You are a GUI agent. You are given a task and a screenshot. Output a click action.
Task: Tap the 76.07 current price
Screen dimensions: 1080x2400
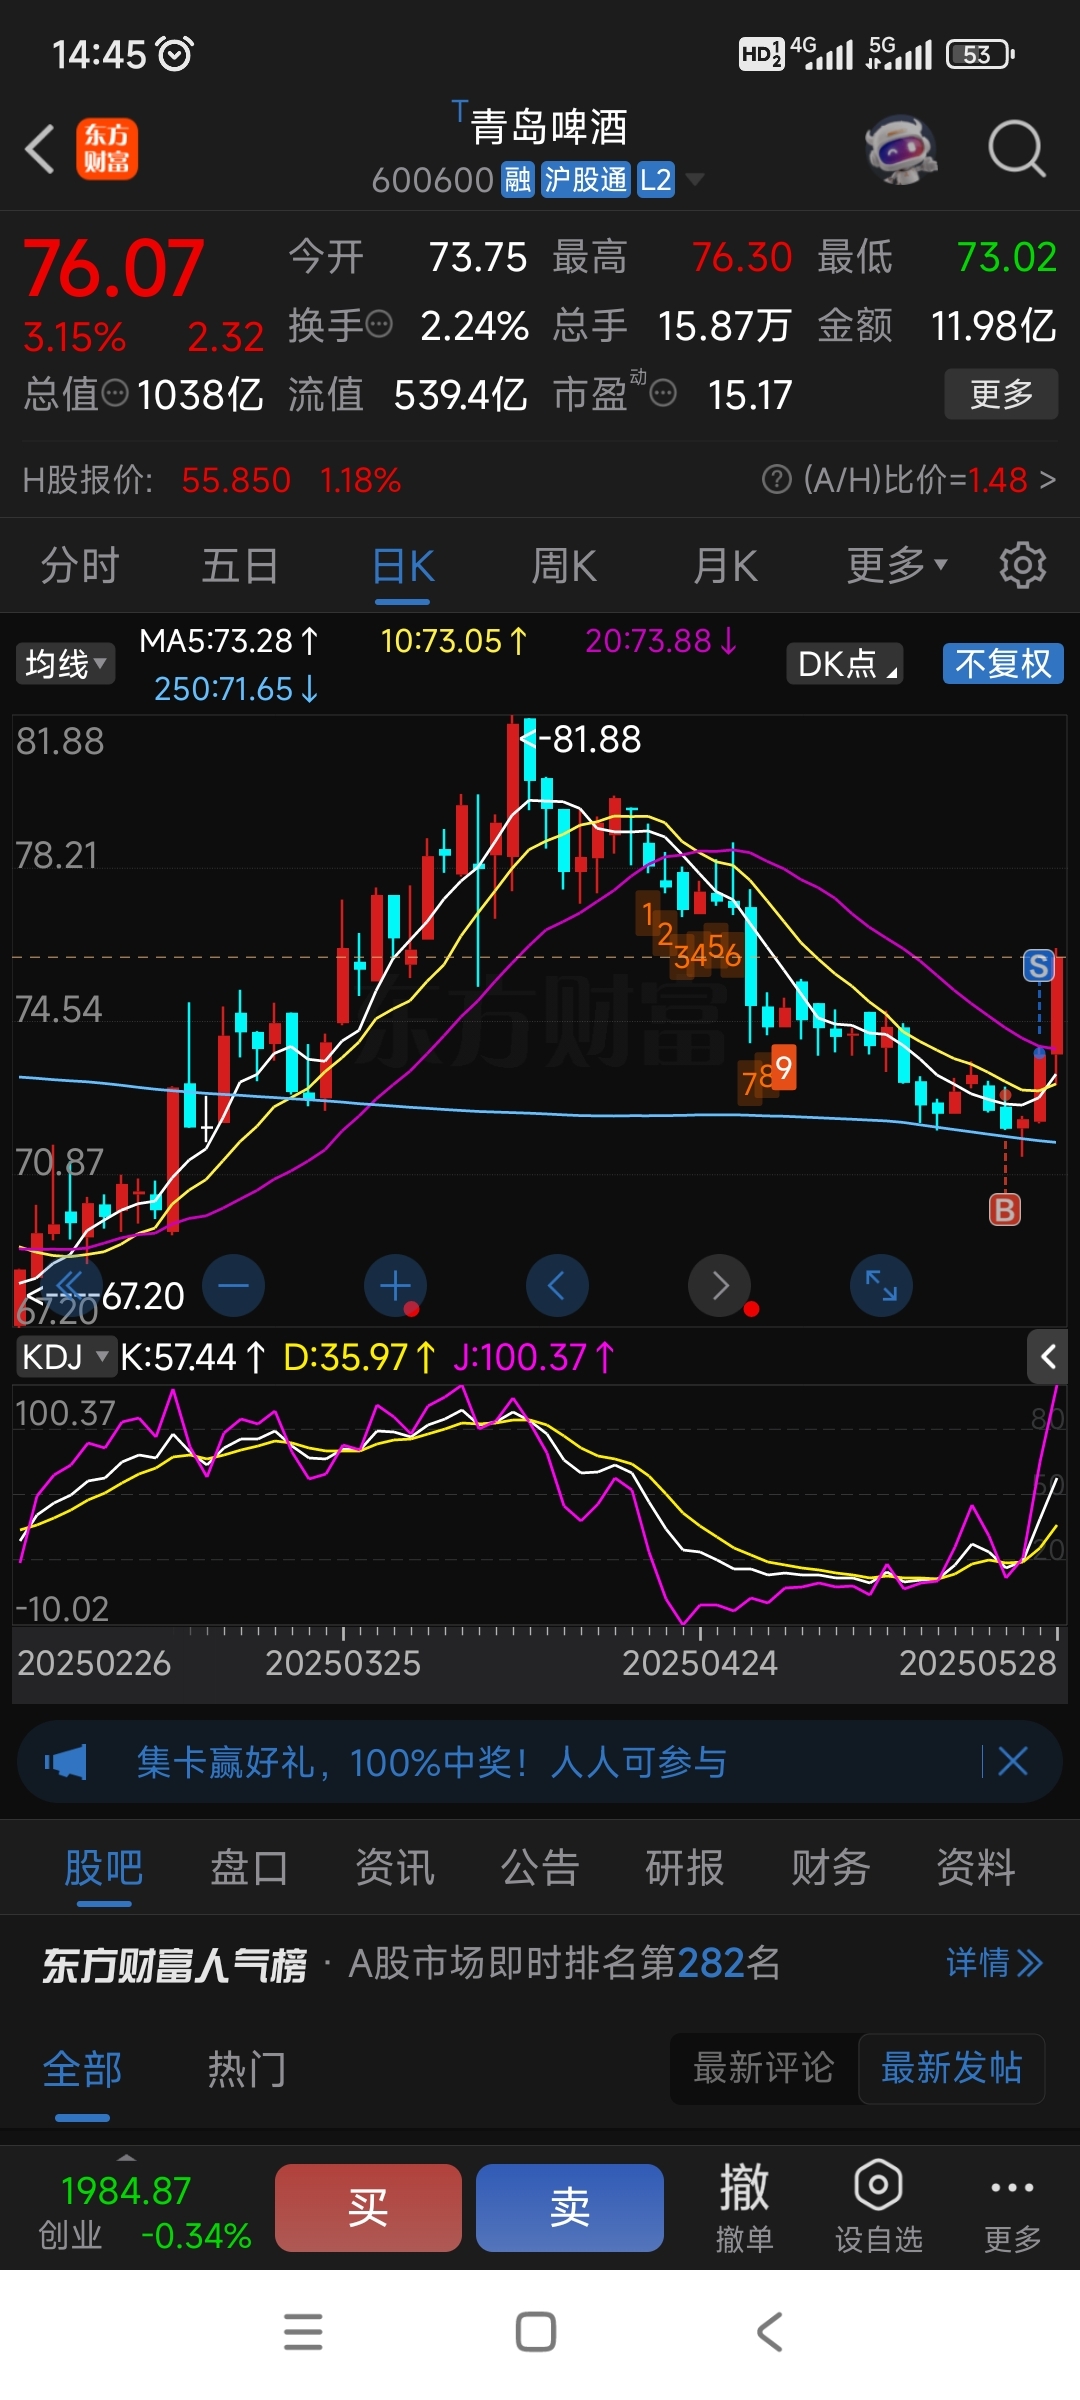click(113, 269)
